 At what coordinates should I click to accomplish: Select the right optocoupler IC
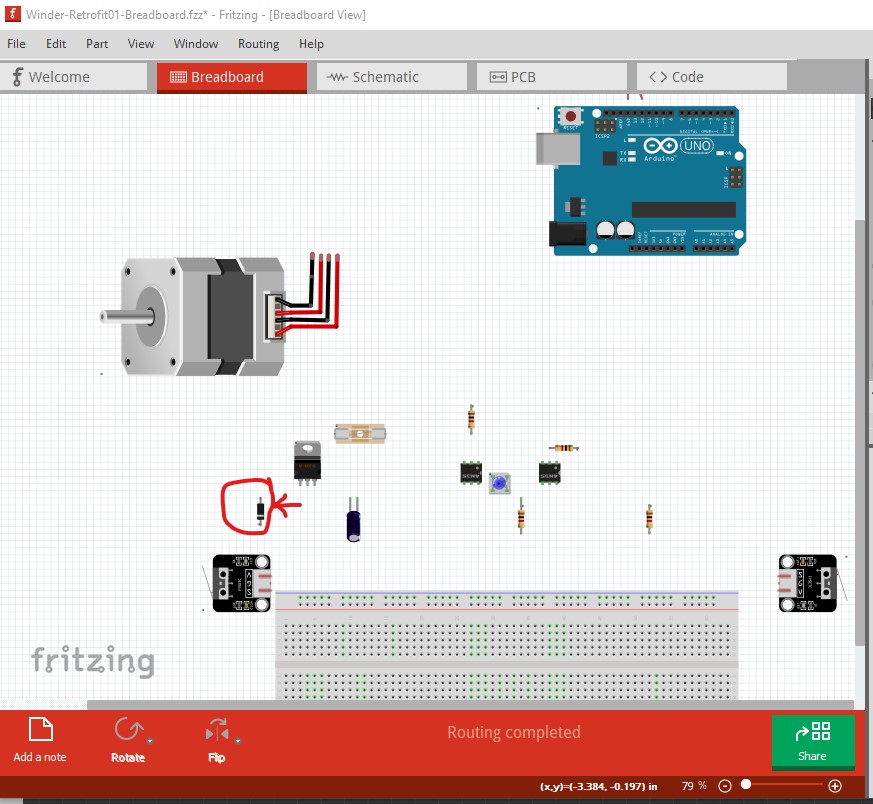coord(550,473)
